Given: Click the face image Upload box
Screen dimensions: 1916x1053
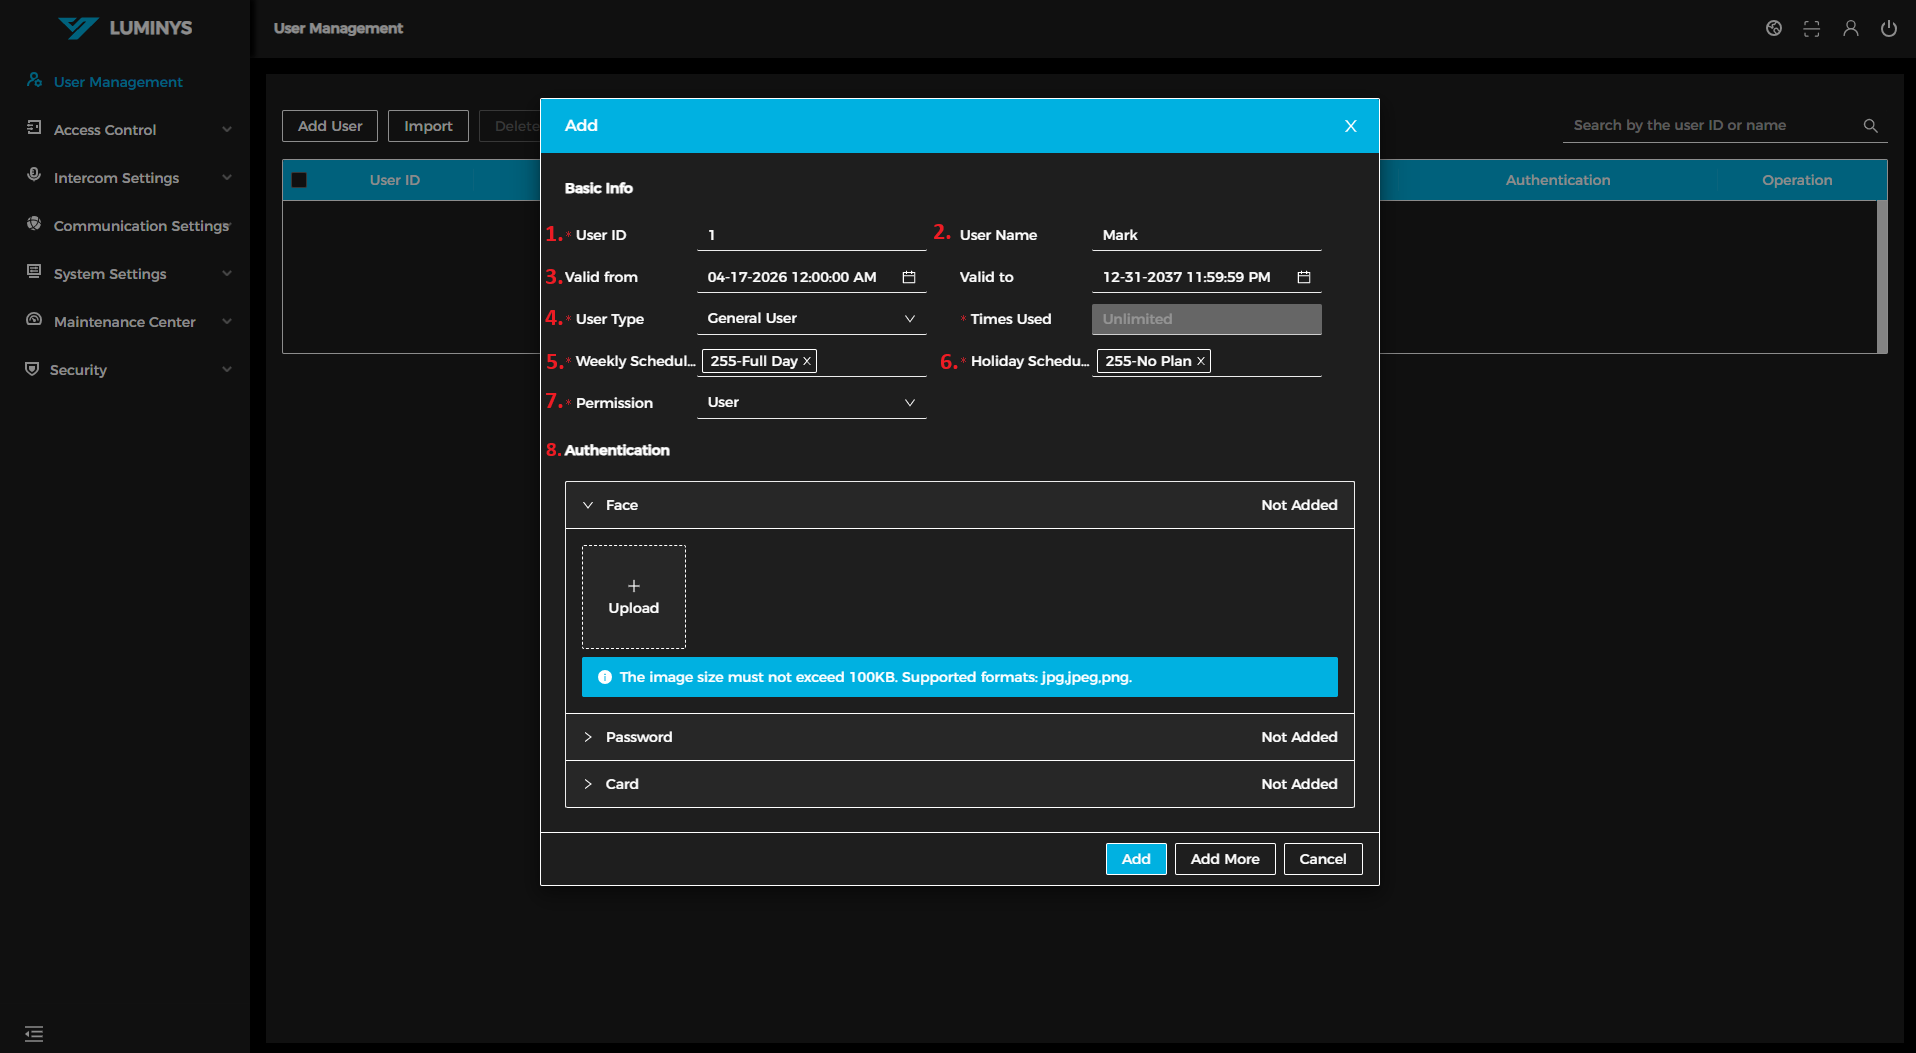Looking at the screenshot, I should 633,597.
